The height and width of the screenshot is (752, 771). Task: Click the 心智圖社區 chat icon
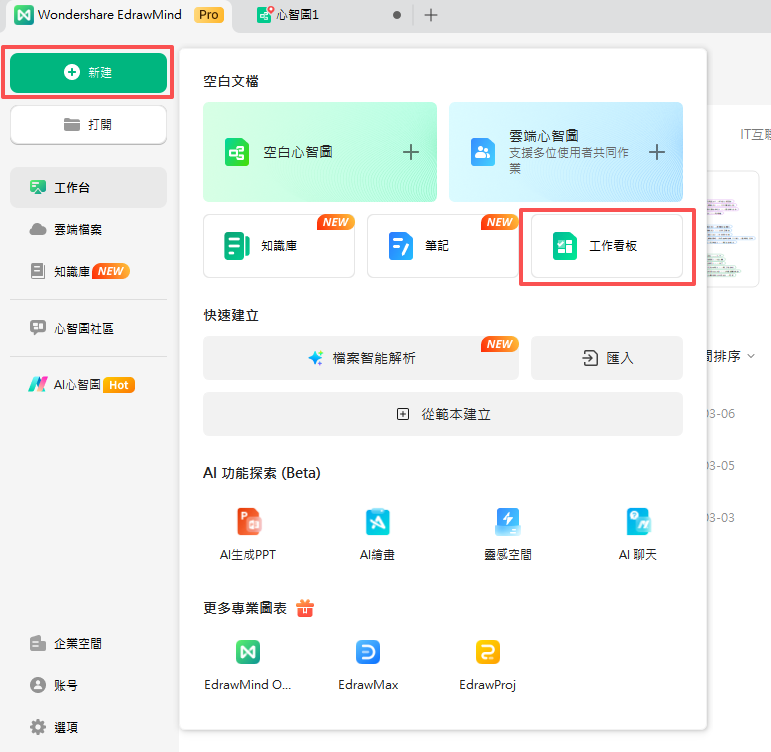[x=38, y=328]
